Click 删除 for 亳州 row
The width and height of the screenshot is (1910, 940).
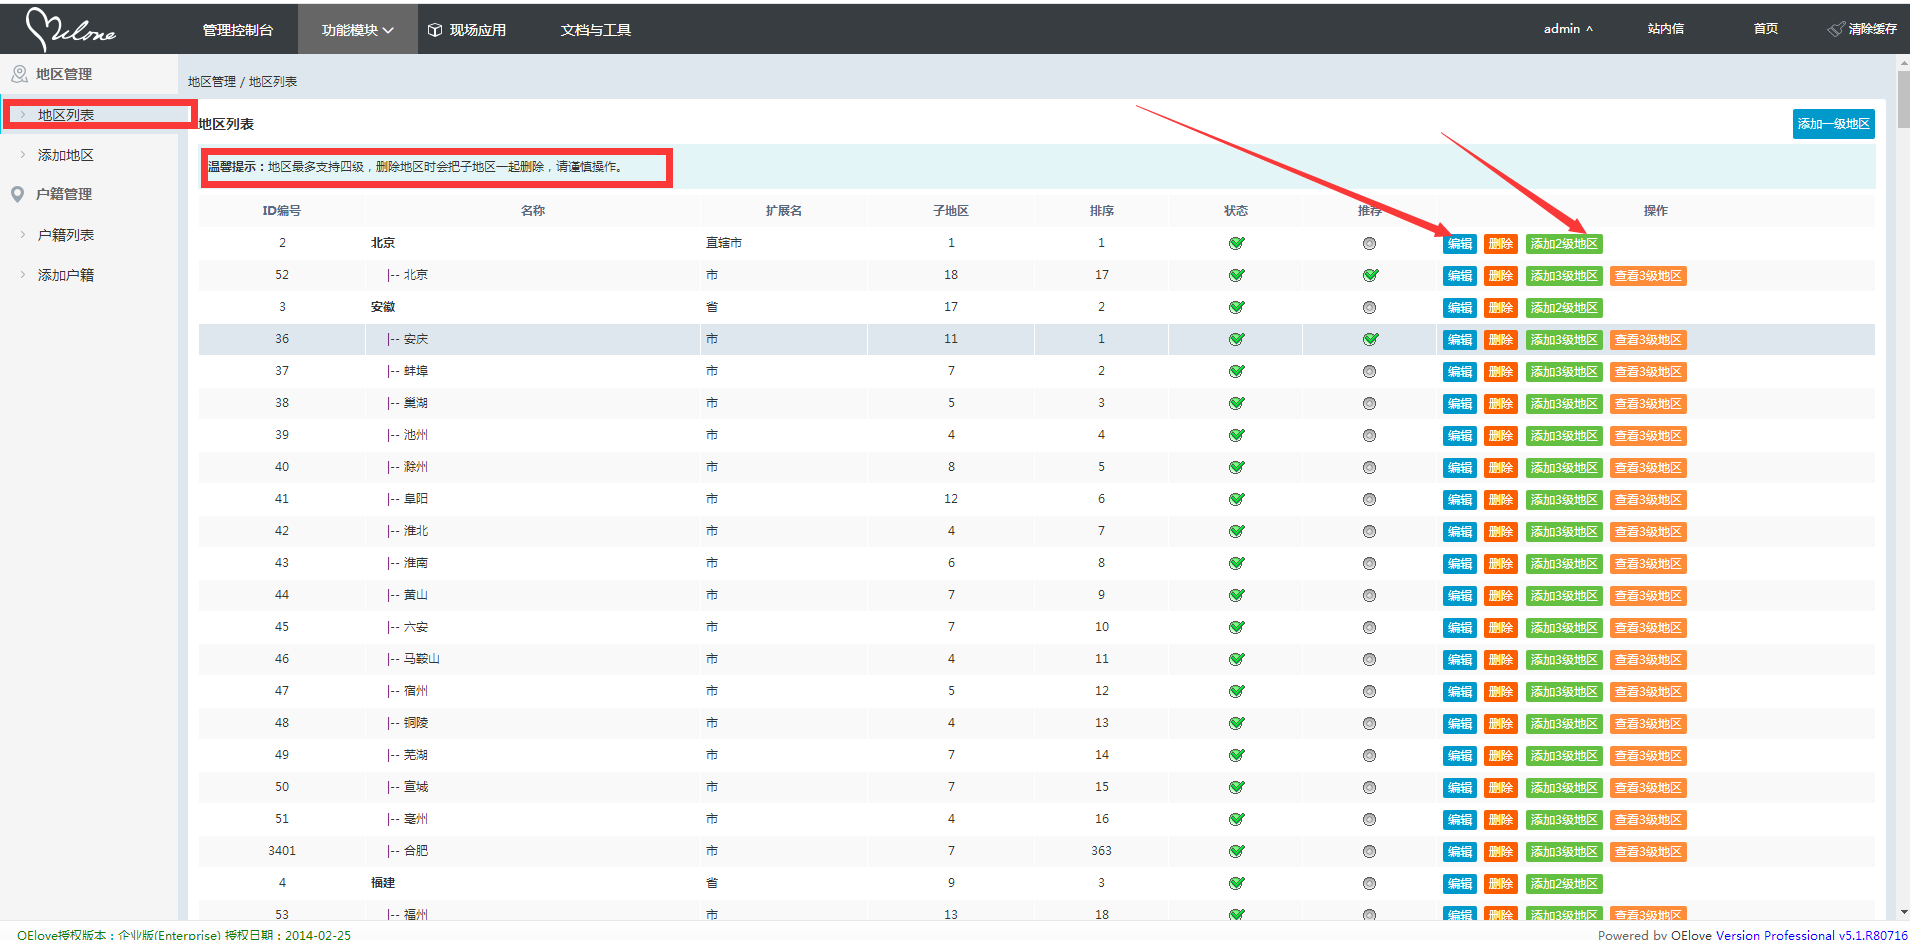(x=1501, y=820)
